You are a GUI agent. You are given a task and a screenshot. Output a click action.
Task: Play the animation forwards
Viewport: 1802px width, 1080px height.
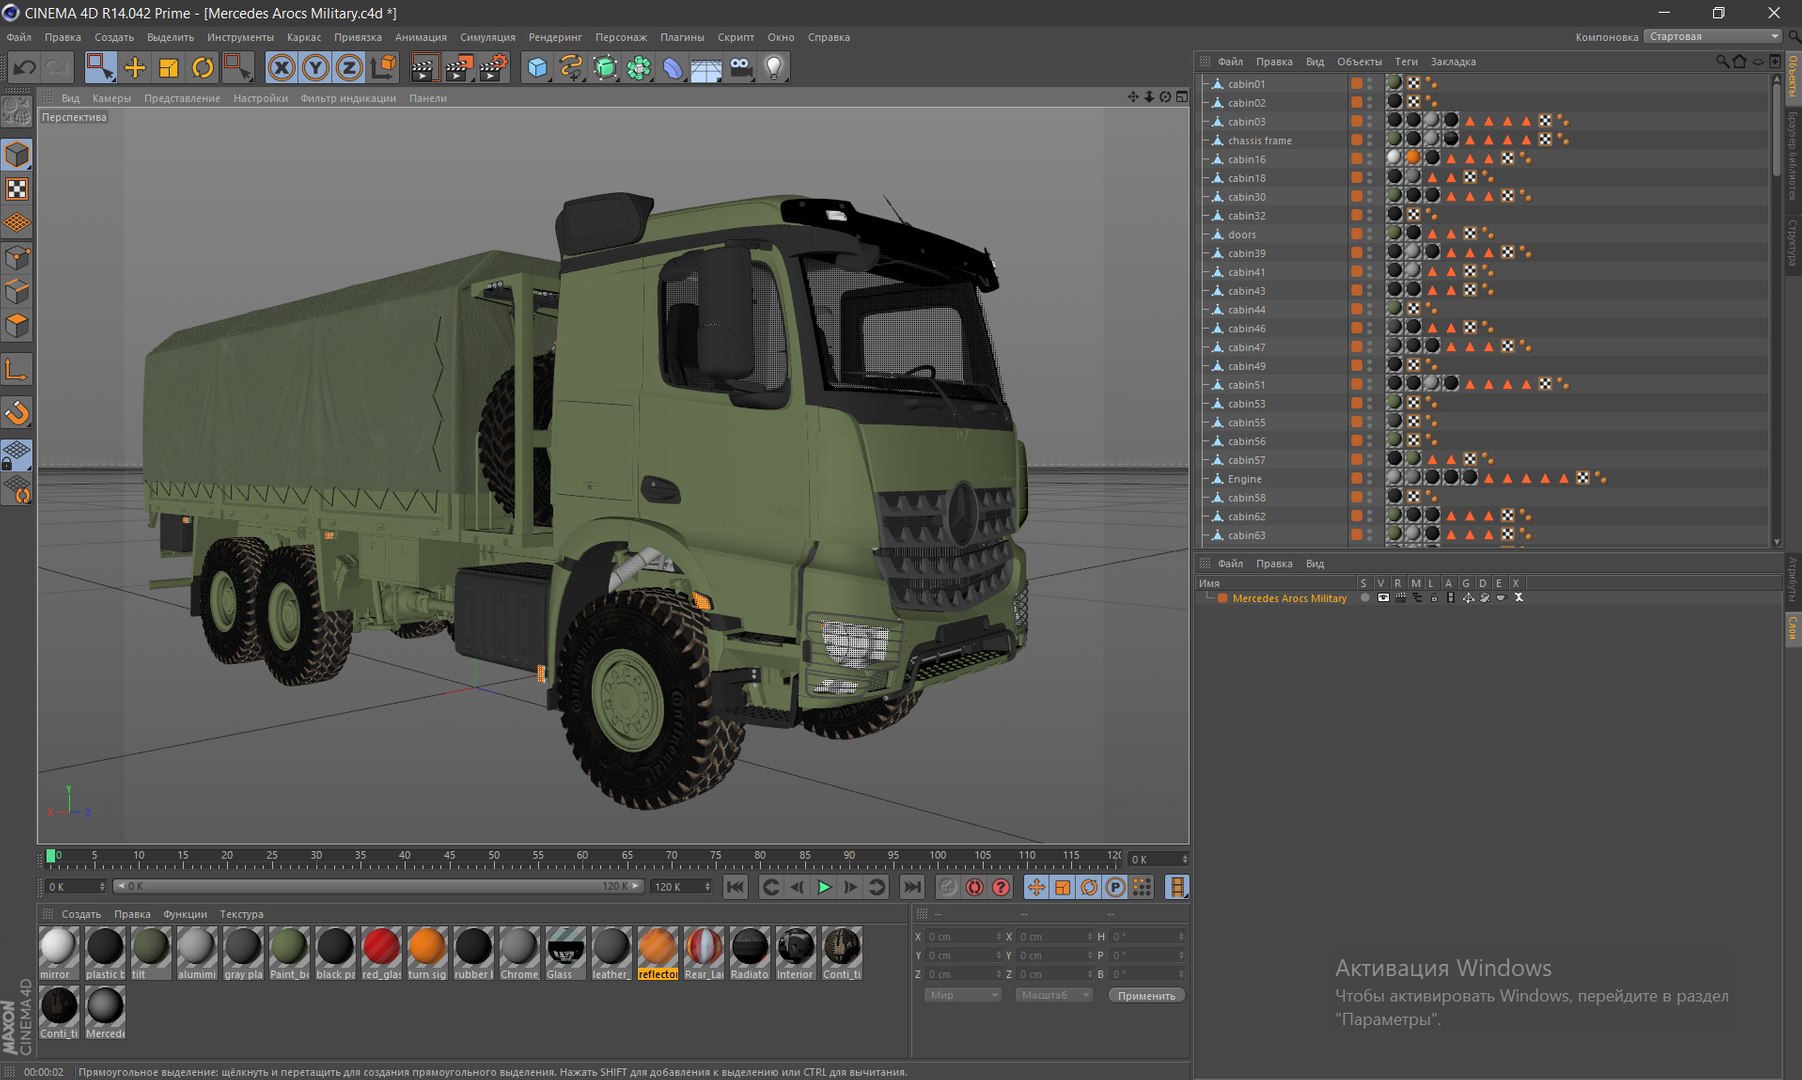[x=824, y=887]
